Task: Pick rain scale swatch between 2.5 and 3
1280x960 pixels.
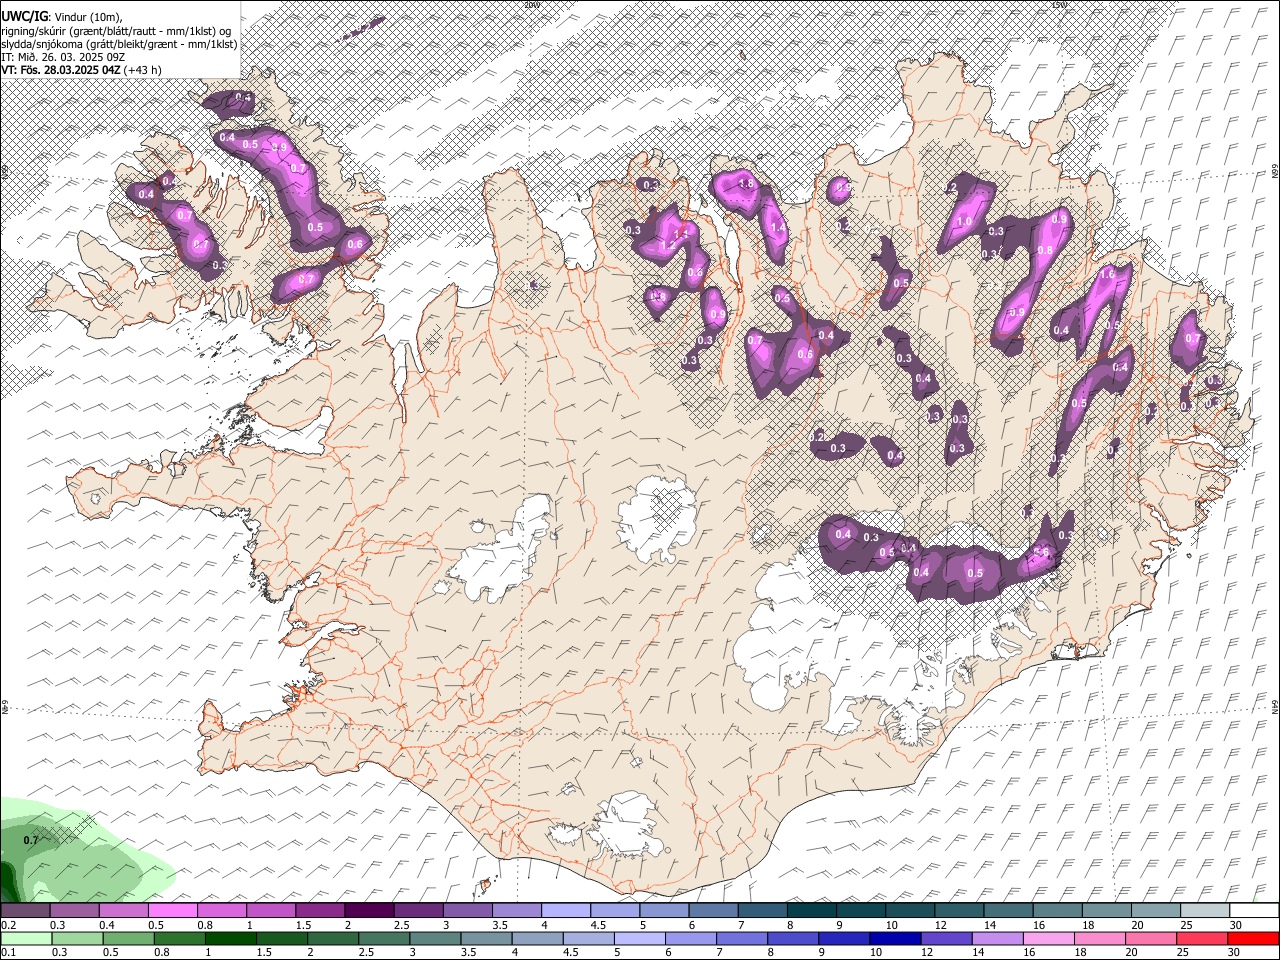Action: tap(383, 938)
